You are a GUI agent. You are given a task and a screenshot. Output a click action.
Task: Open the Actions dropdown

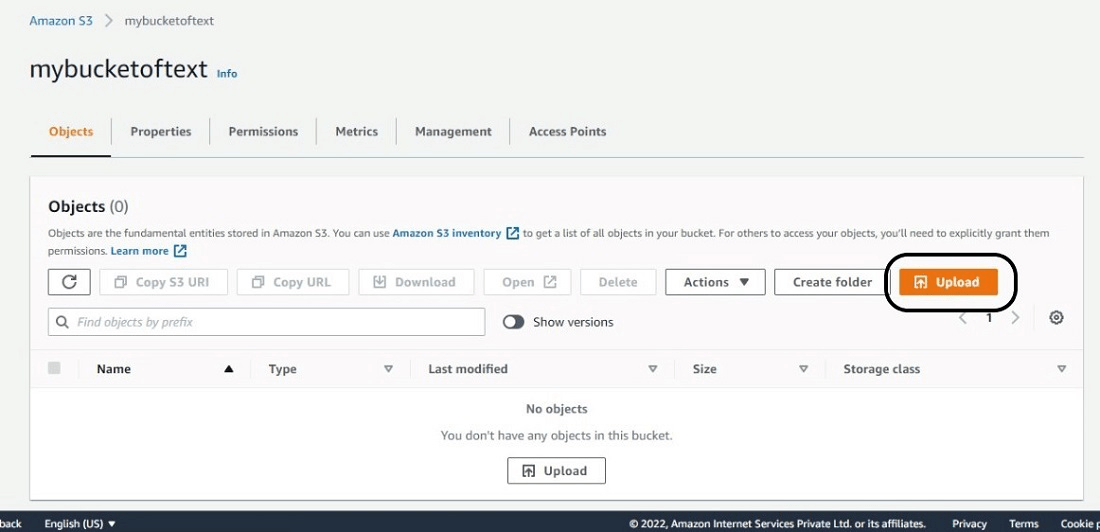coord(715,282)
